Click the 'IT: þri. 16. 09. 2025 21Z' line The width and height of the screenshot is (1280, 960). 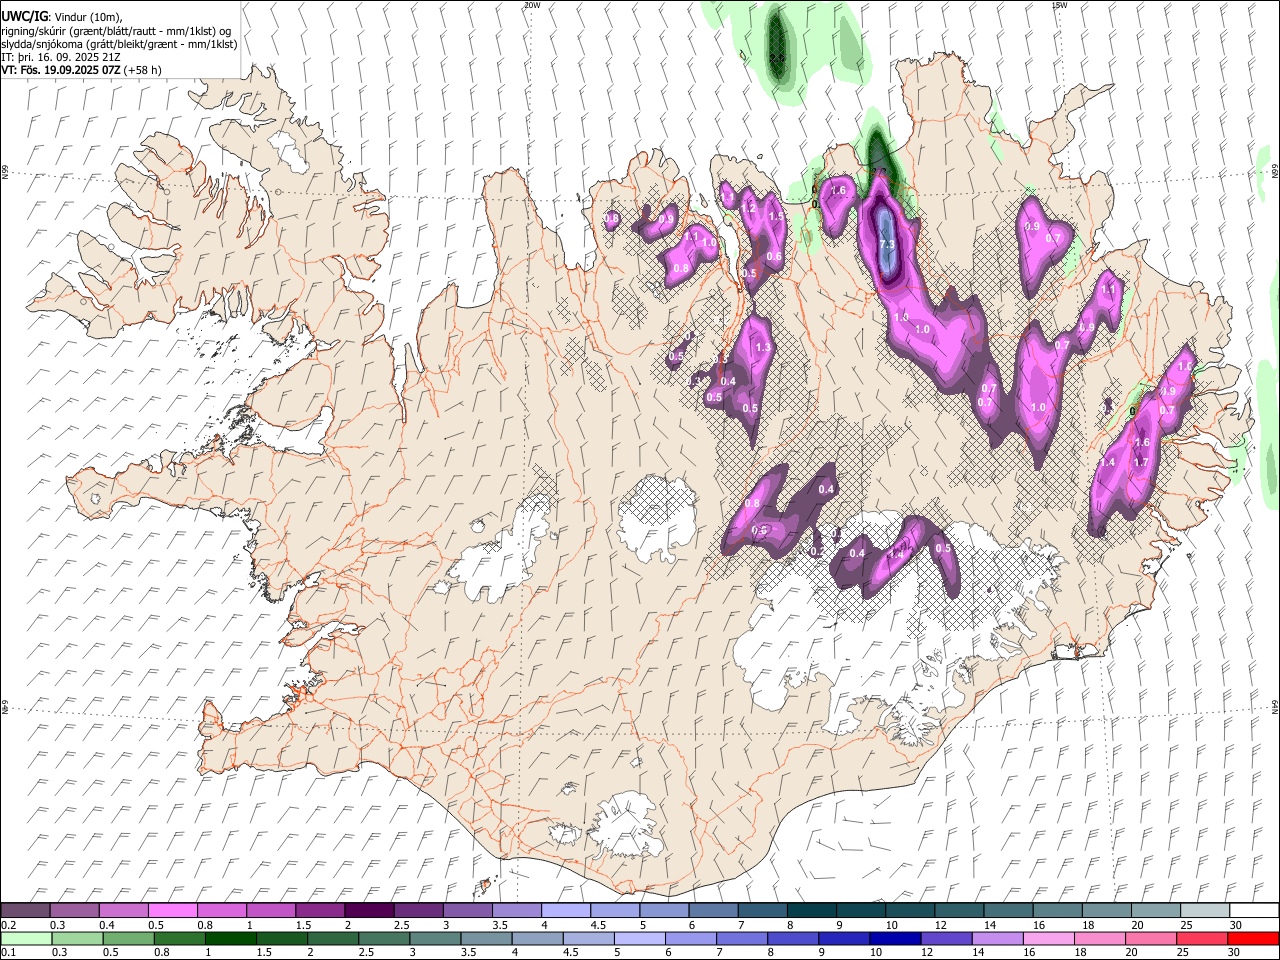[x=62, y=57]
